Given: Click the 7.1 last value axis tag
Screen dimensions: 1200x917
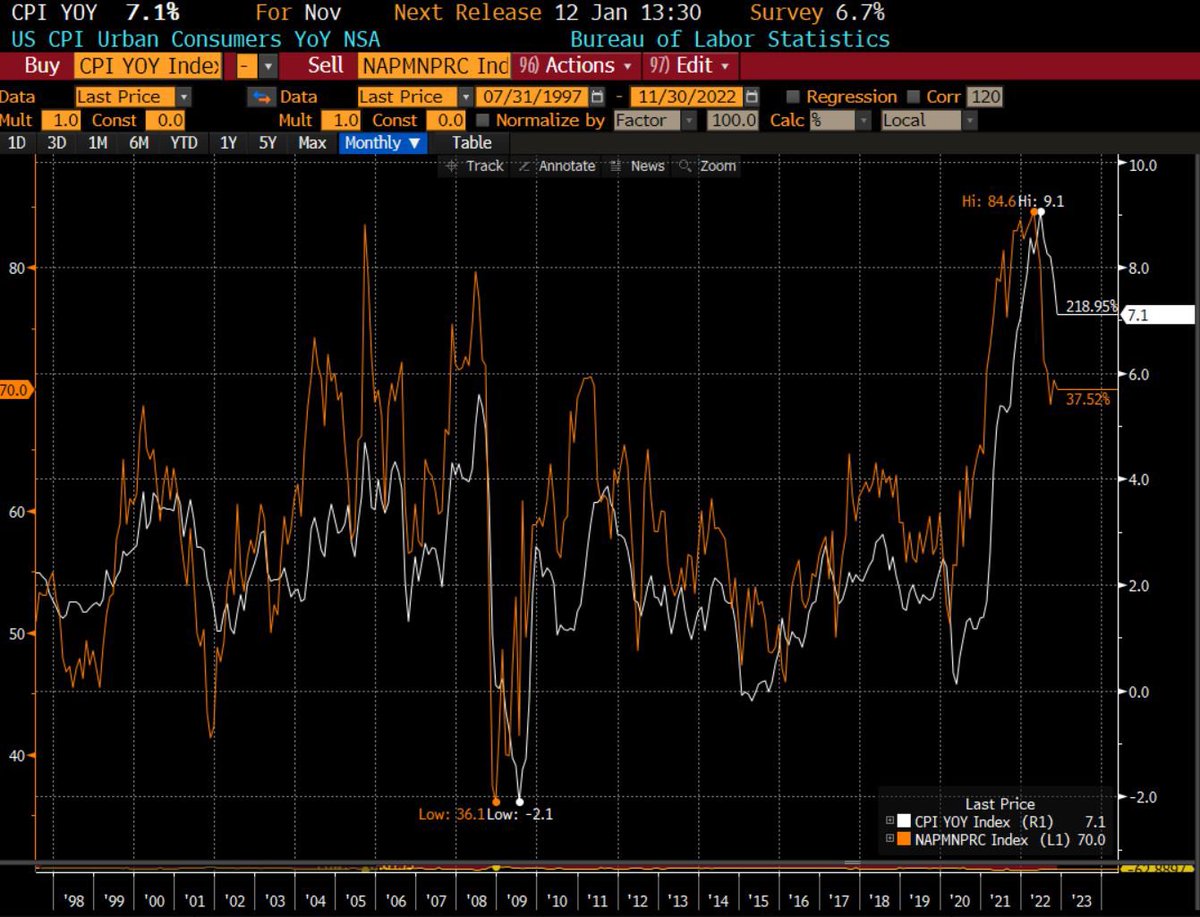Looking at the screenshot, I should coord(1158,314).
